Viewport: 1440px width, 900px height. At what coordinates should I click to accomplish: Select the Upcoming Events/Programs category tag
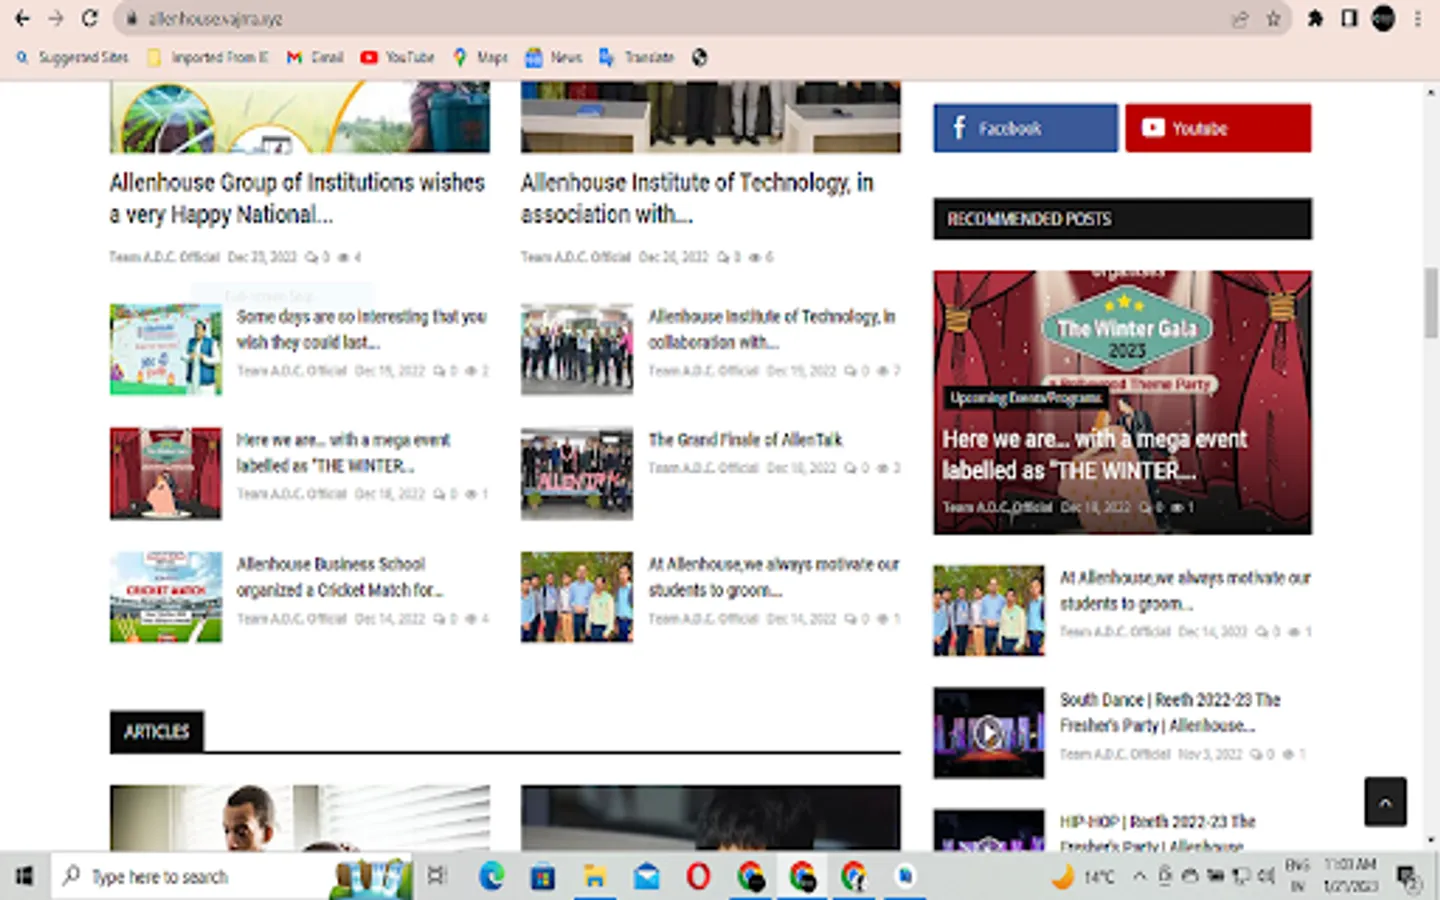click(x=1025, y=398)
